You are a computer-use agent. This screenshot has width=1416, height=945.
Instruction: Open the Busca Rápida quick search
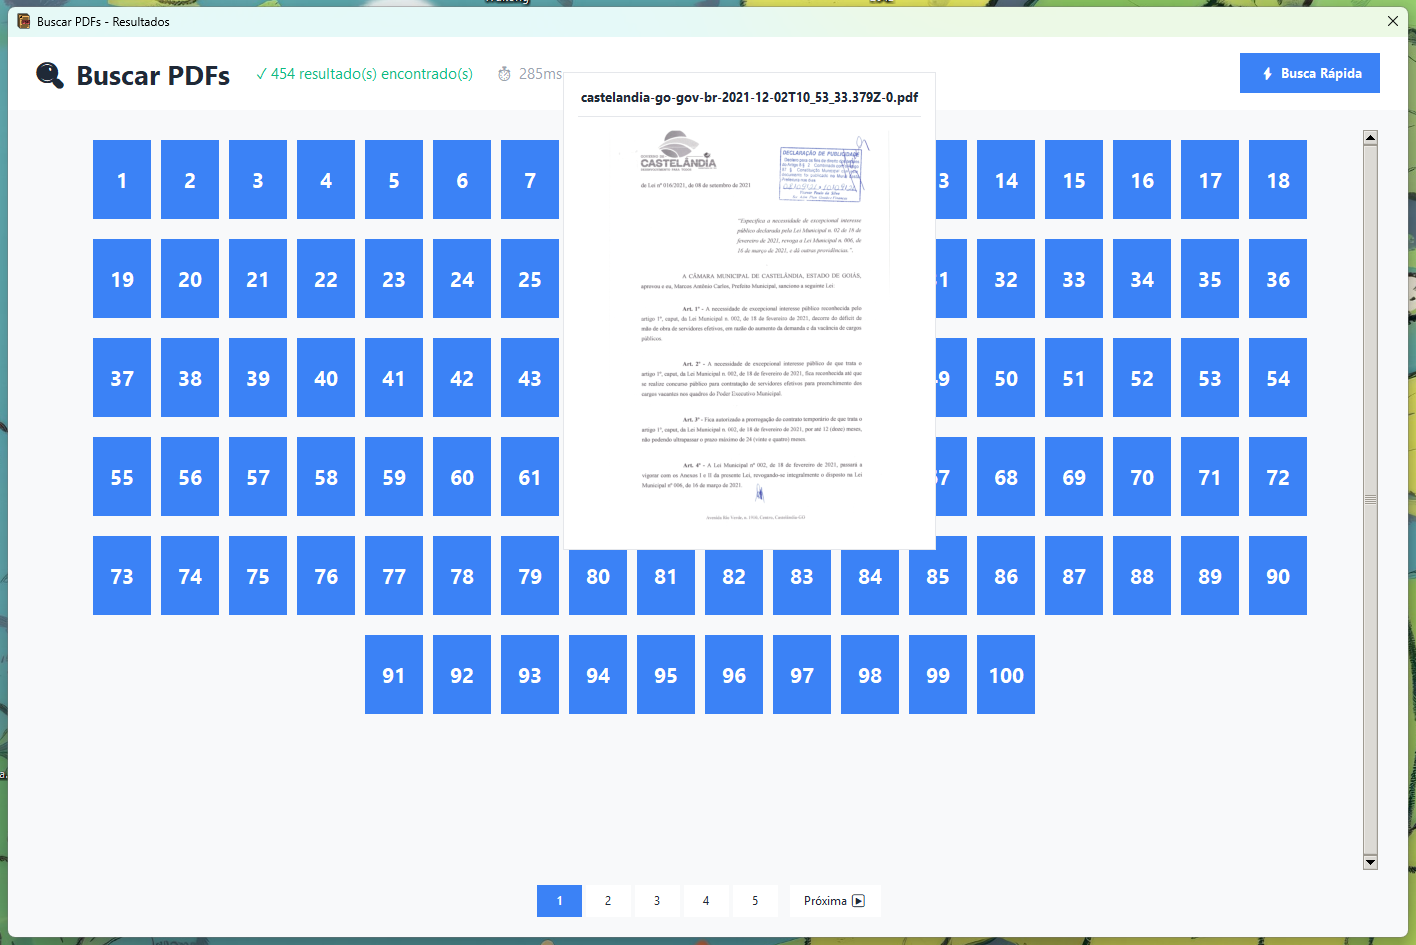1310,72
